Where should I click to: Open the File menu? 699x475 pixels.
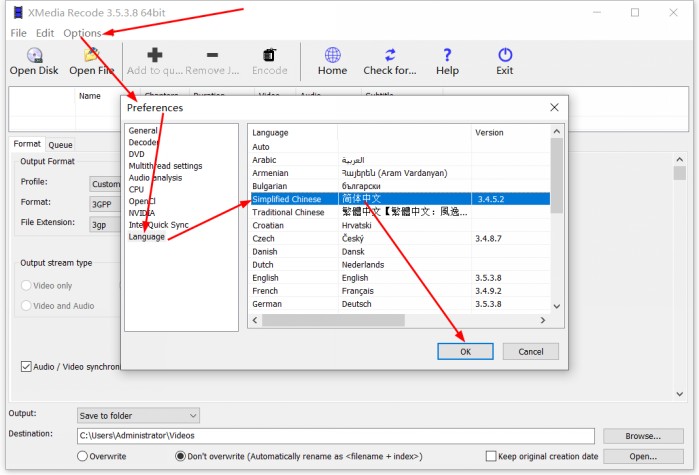pos(18,33)
